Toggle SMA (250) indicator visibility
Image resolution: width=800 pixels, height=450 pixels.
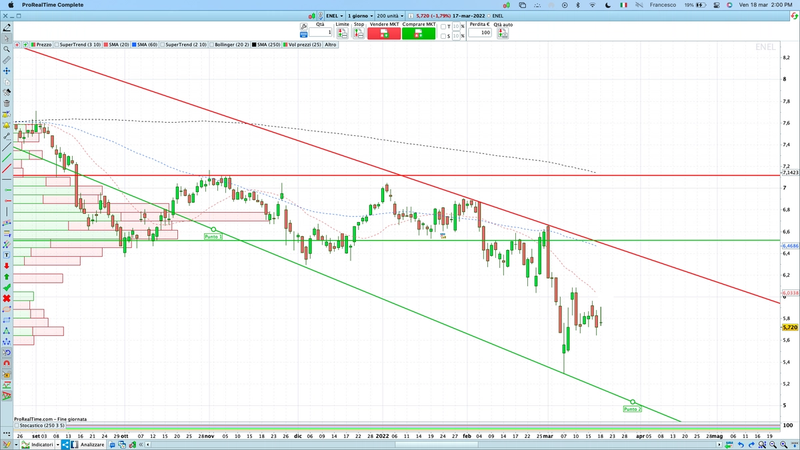(254, 45)
